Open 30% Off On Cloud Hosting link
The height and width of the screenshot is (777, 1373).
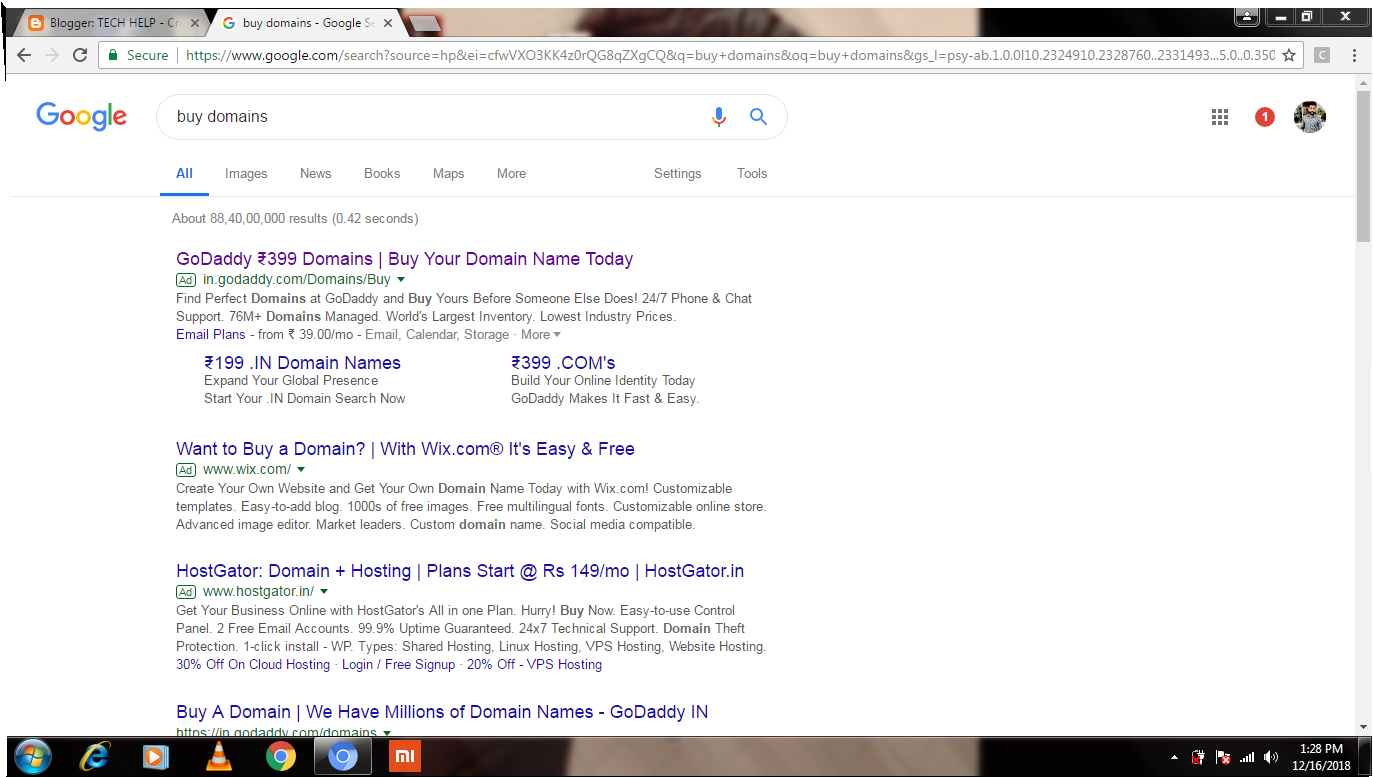tap(253, 665)
